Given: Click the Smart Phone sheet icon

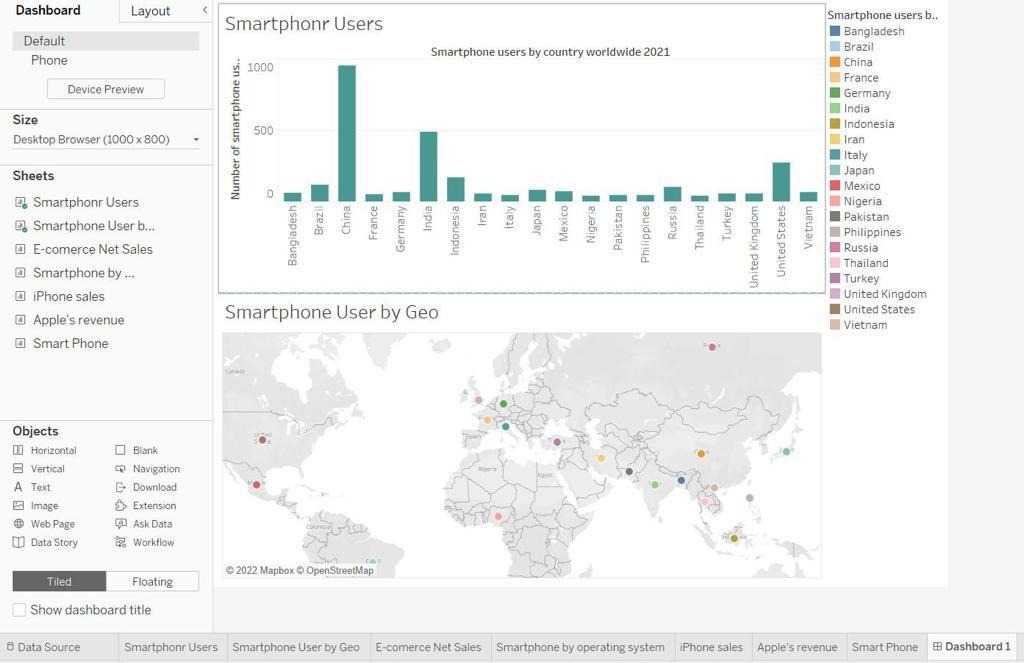Looking at the screenshot, I should coord(20,344).
